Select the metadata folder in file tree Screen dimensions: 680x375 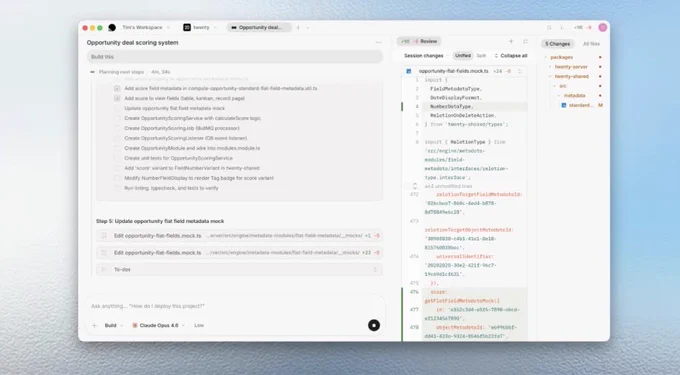pyautogui.click(x=575, y=95)
